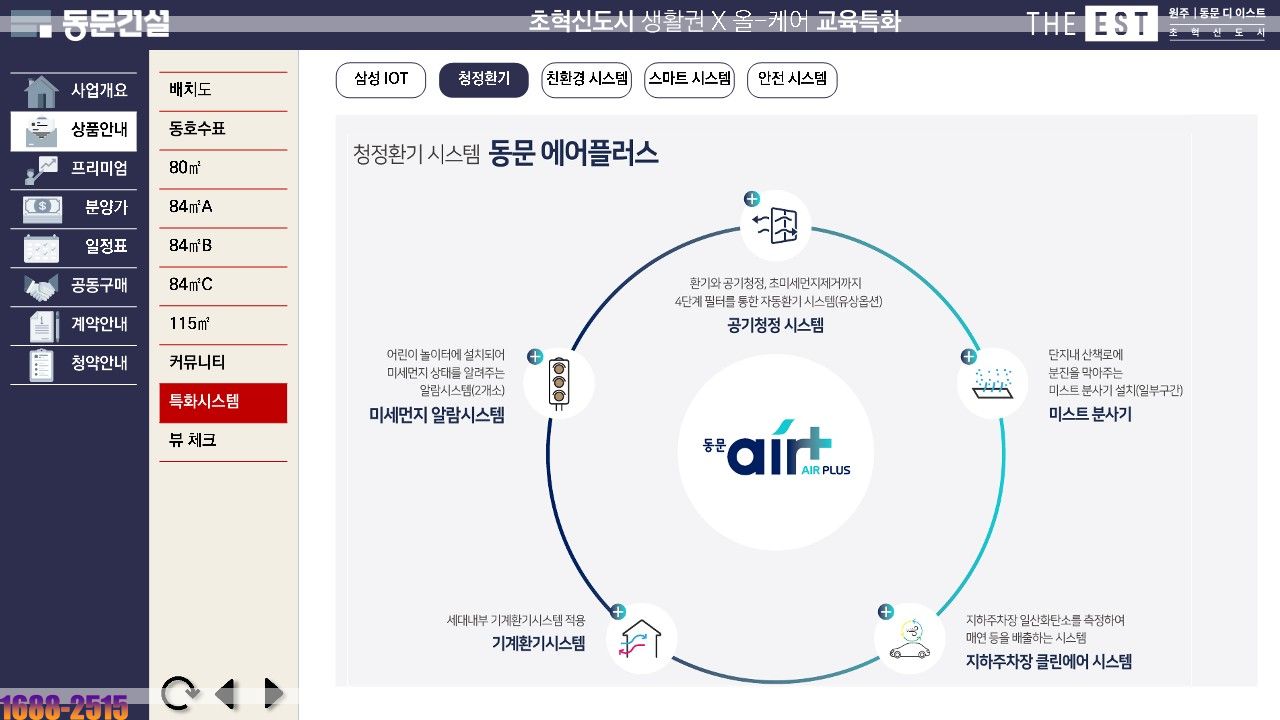Click the 미스트 분사기 spray icon
This screenshot has width=1280, height=720.
point(992,382)
